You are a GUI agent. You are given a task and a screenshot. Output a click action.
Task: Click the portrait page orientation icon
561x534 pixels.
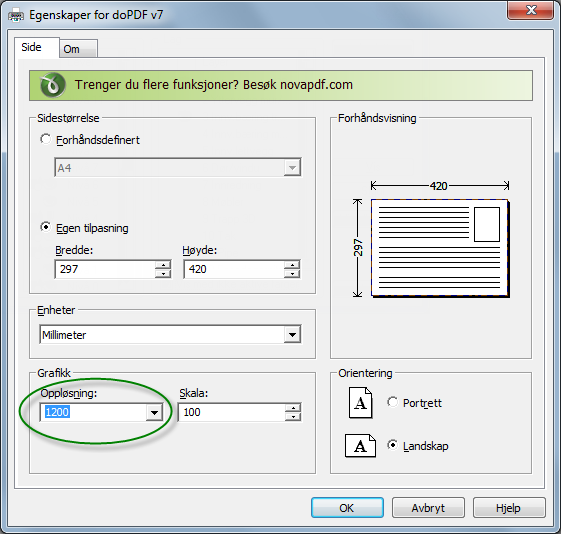pos(361,402)
